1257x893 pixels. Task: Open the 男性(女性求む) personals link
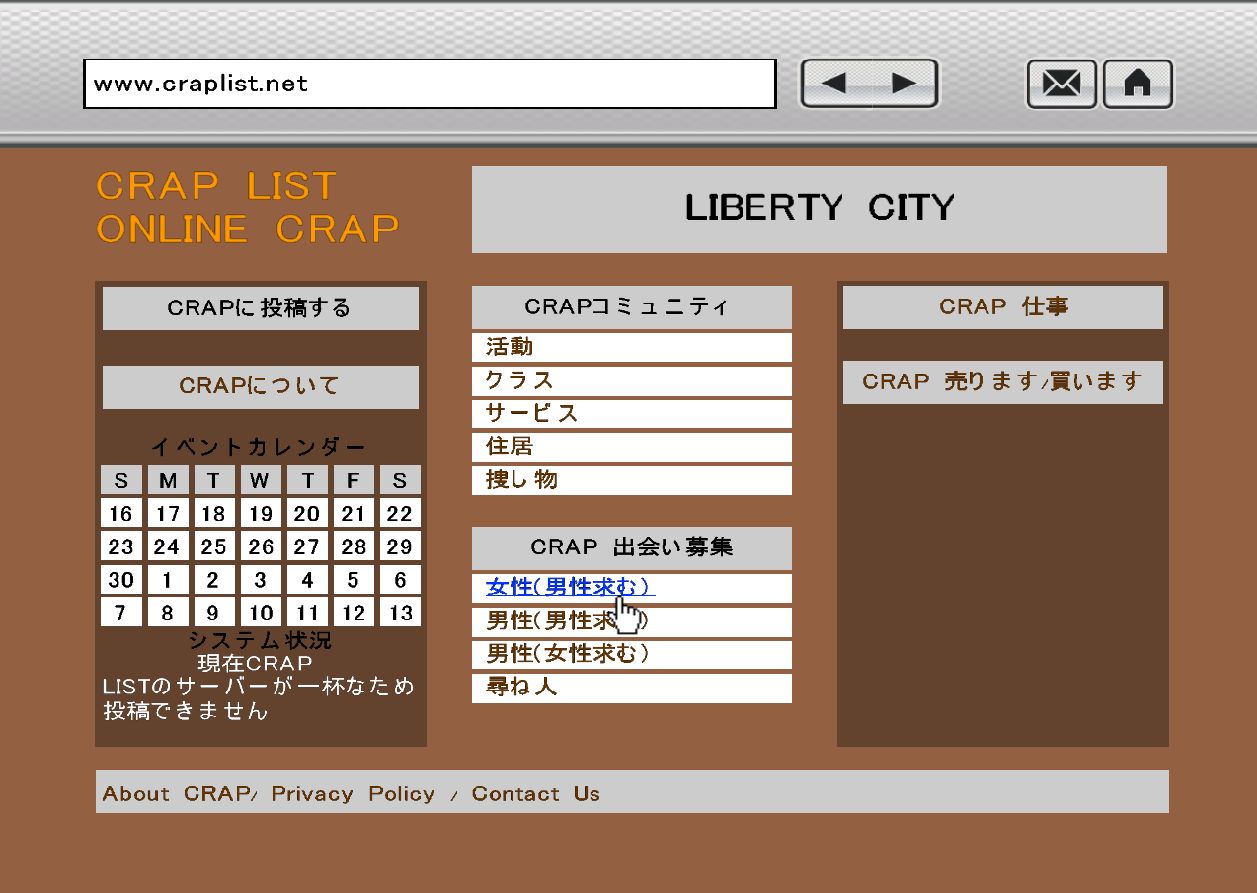click(632, 655)
